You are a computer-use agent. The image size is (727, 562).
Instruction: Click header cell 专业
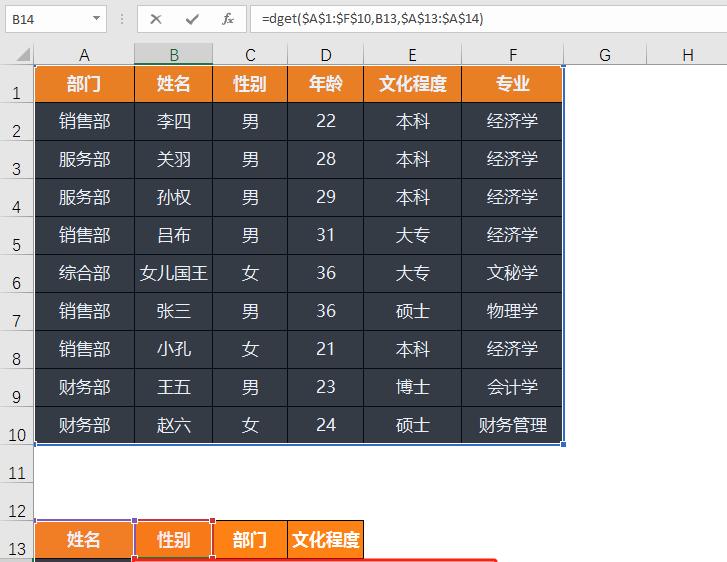[512, 84]
